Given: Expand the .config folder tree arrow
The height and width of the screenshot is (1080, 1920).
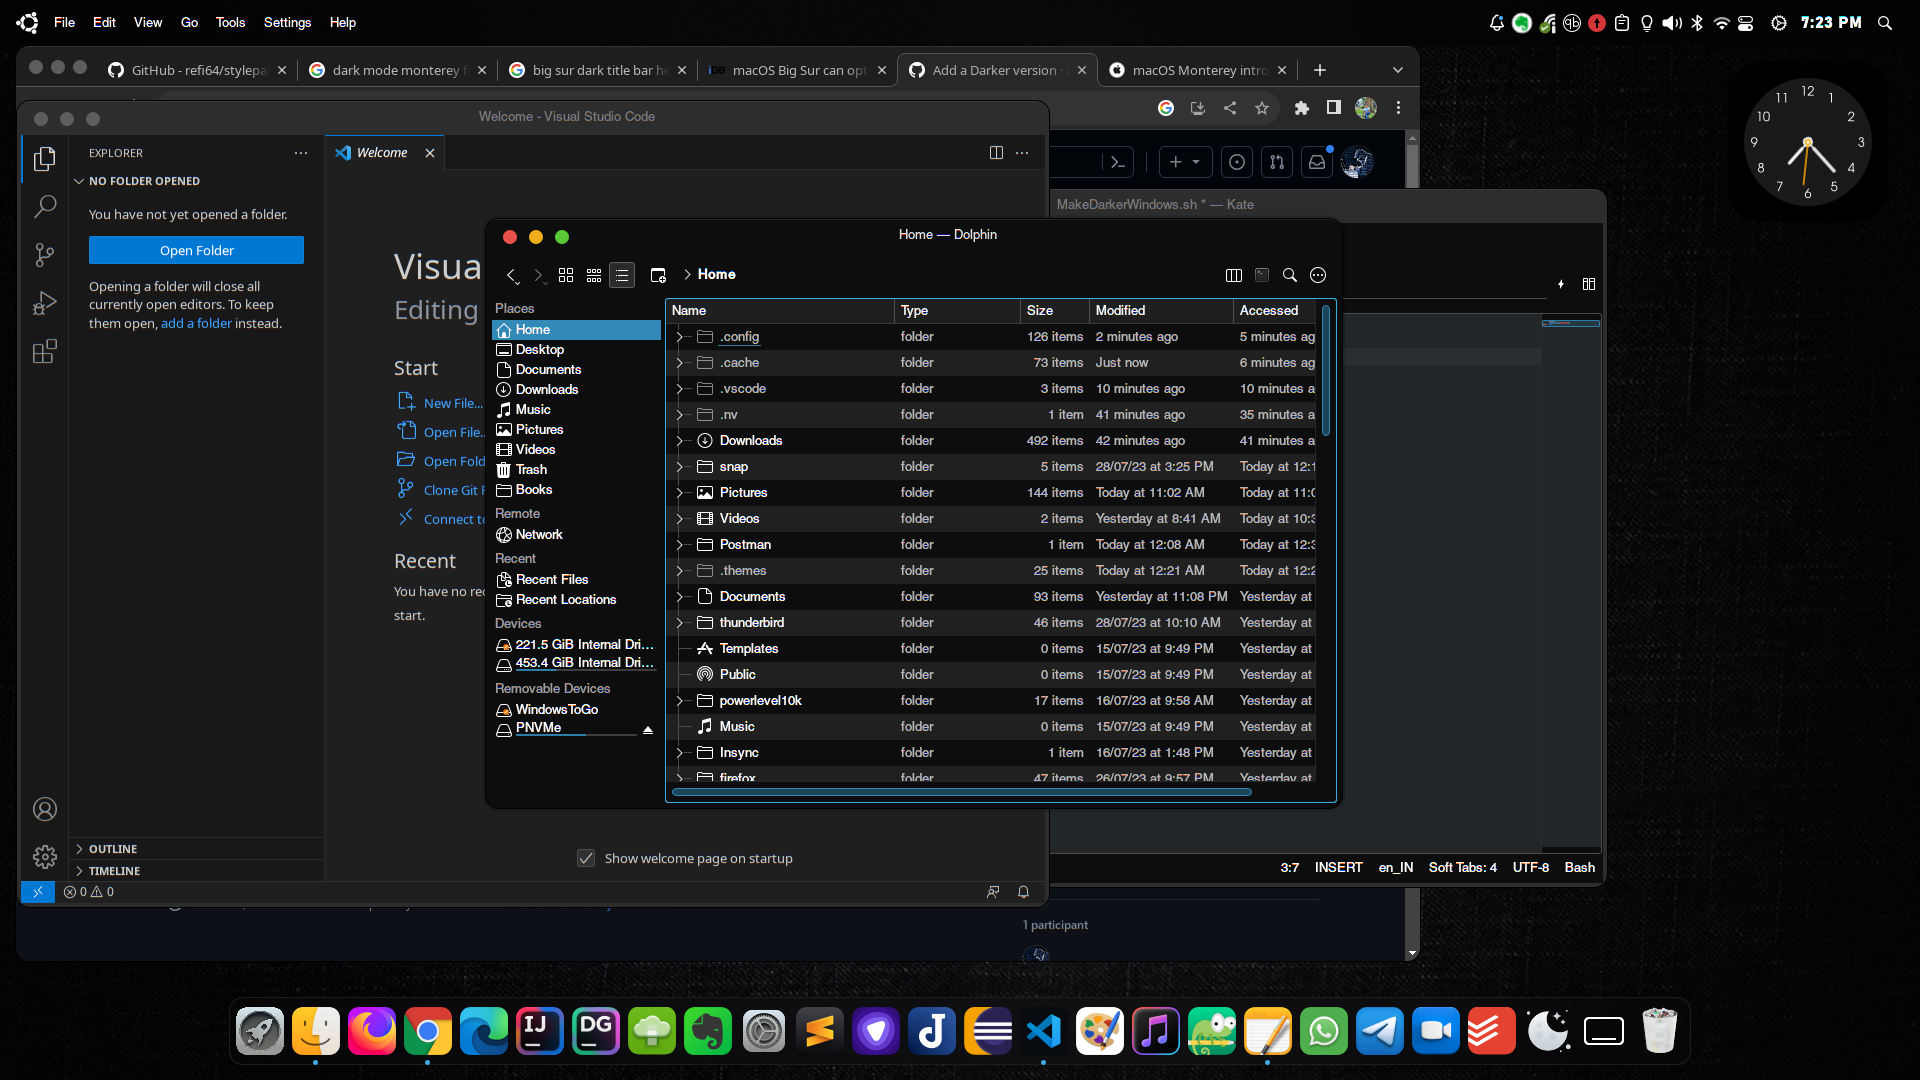Looking at the screenshot, I should coord(680,337).
